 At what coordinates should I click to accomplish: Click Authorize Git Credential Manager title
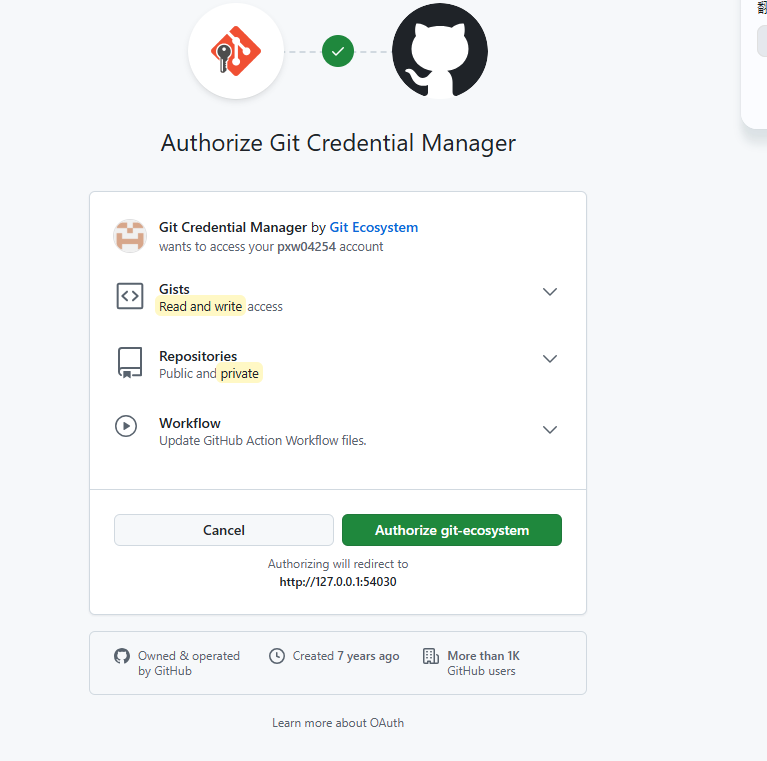point(338,143)
